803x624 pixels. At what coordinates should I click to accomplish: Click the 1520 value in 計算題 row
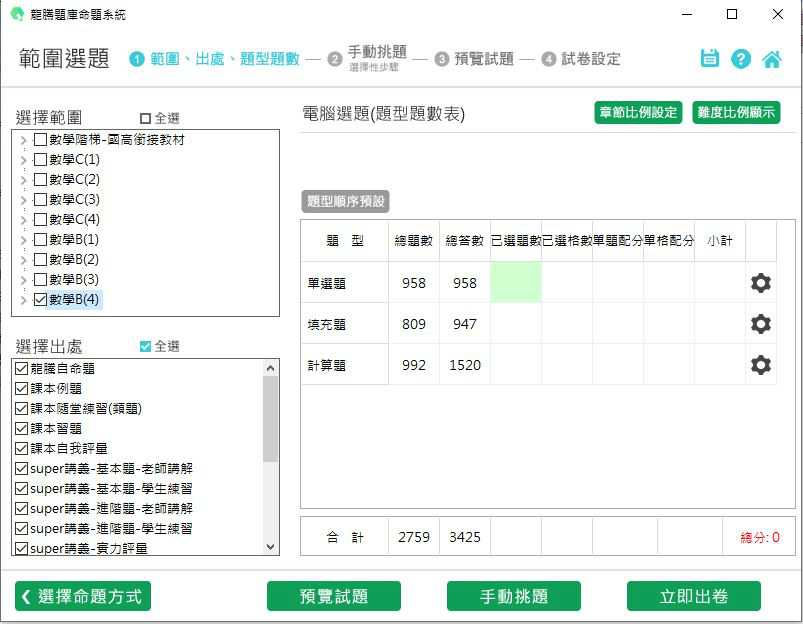point(465,365)
